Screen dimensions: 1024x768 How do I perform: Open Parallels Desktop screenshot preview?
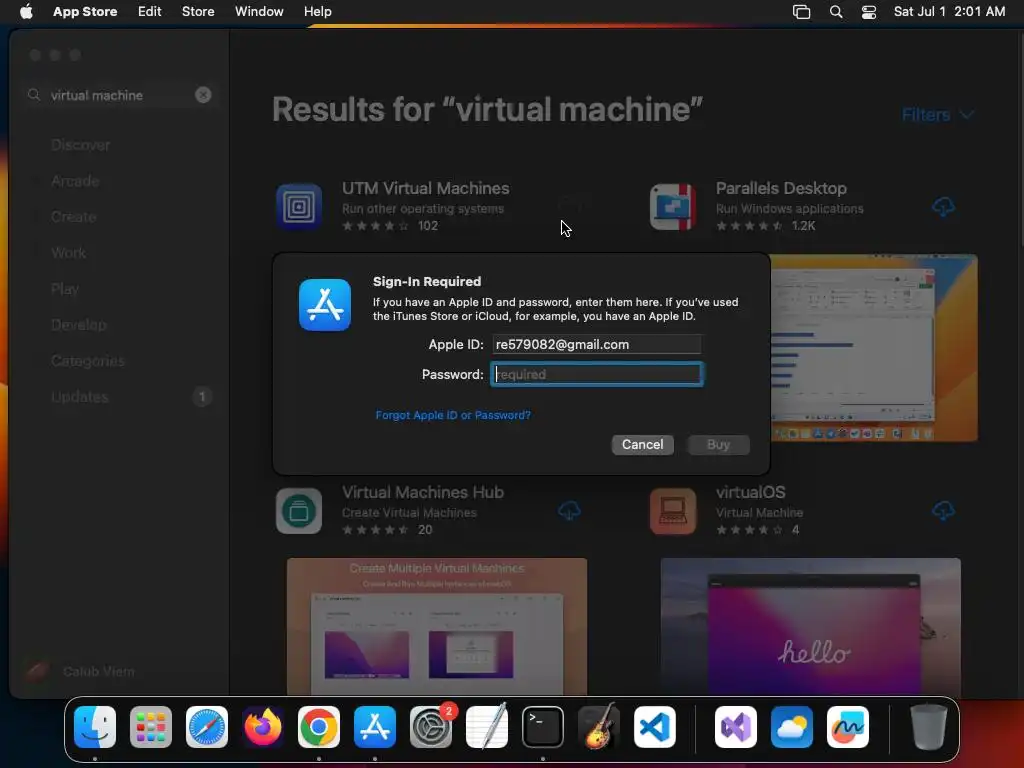(x=874, y=347)
